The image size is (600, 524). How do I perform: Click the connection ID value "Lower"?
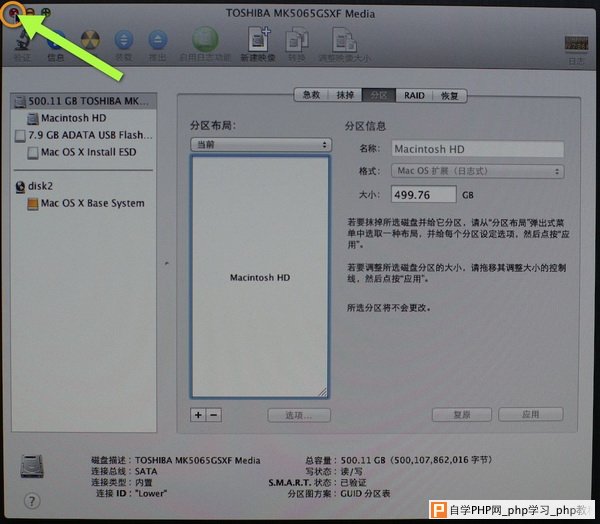click(151, 494)
